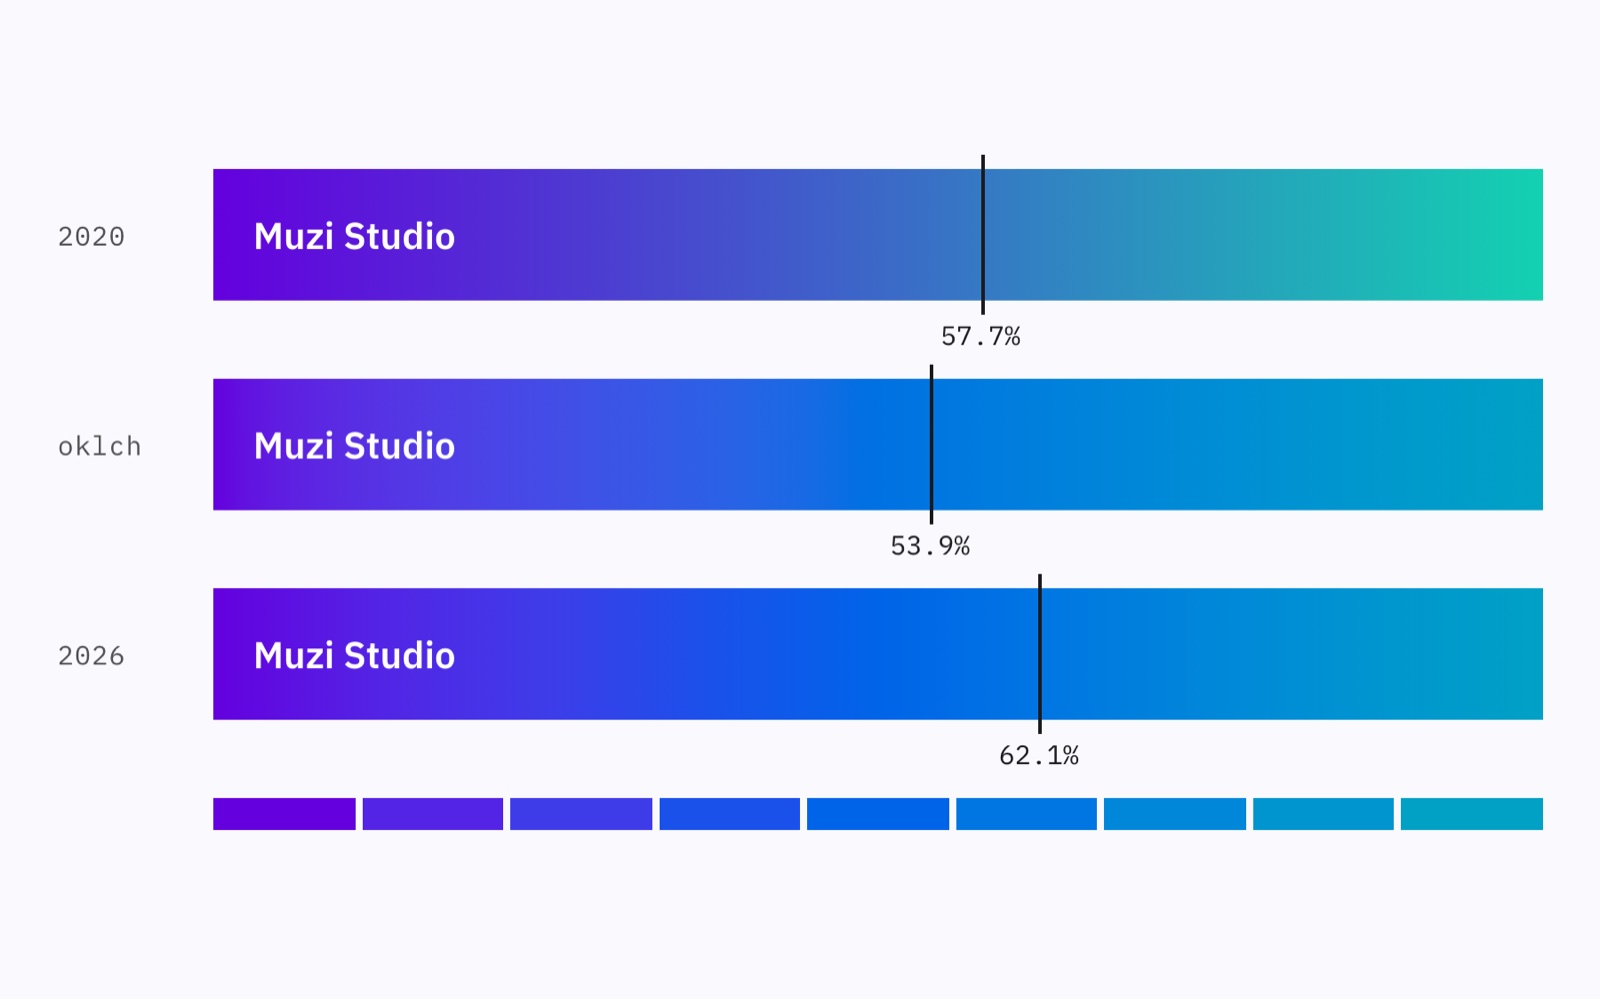The image size is (1600, 999).
Task: Select the second indigo swatch
Action: pos(433,814)
